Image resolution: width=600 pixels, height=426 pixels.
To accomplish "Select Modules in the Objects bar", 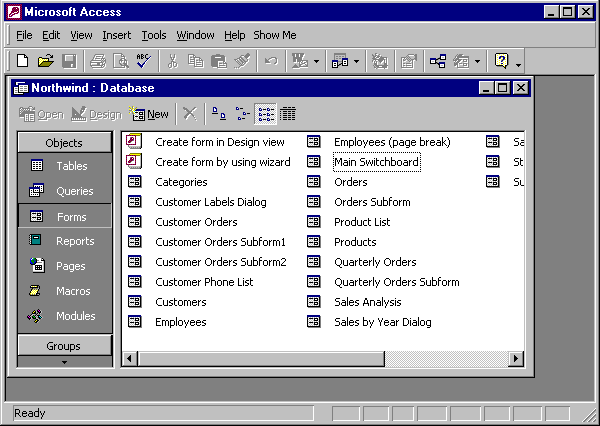I will click(64, 316).
